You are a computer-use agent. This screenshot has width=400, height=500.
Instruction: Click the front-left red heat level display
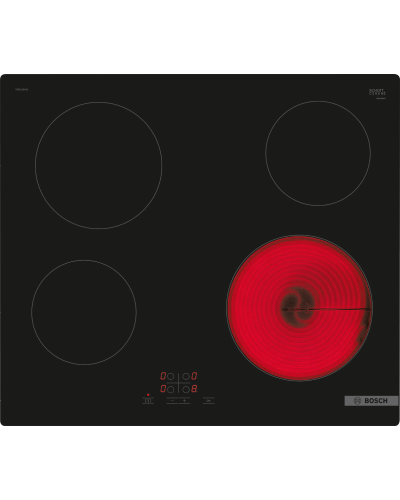click(163, 389)
